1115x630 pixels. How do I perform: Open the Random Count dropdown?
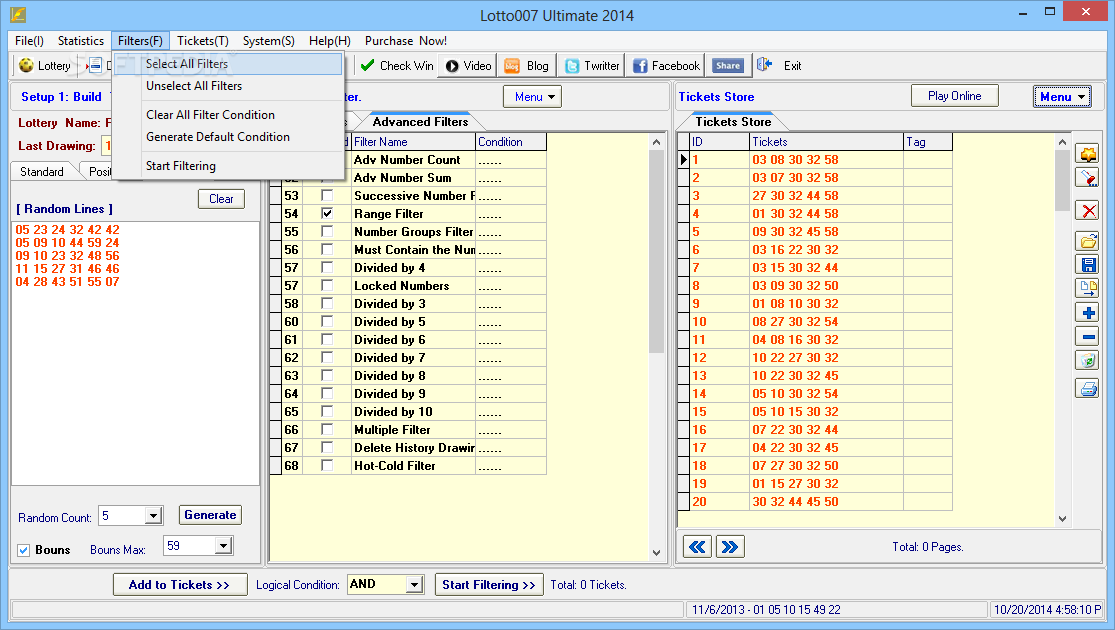coord(153,516)
